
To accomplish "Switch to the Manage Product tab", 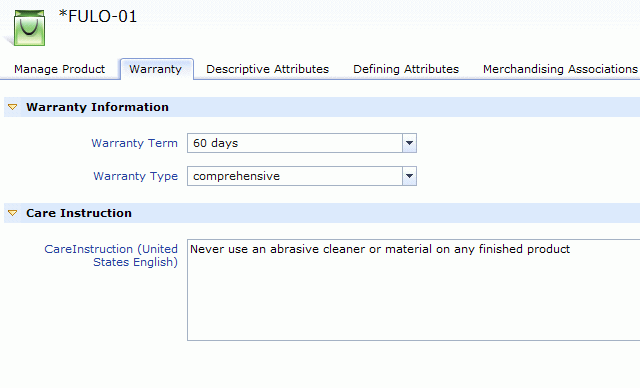I will pyautogui.click(x=60, y=69).
